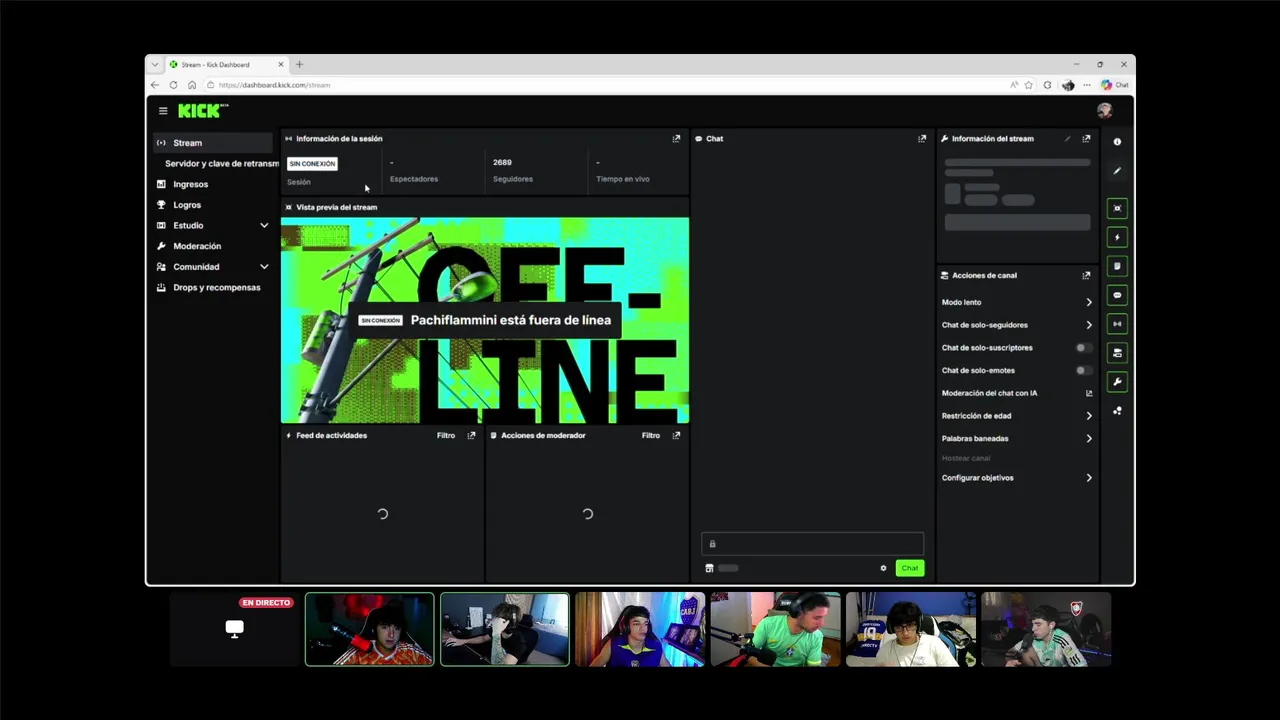Select screen-share tile with EN DIRECTO badge
1280x720 pixels.
click(234, 629)
